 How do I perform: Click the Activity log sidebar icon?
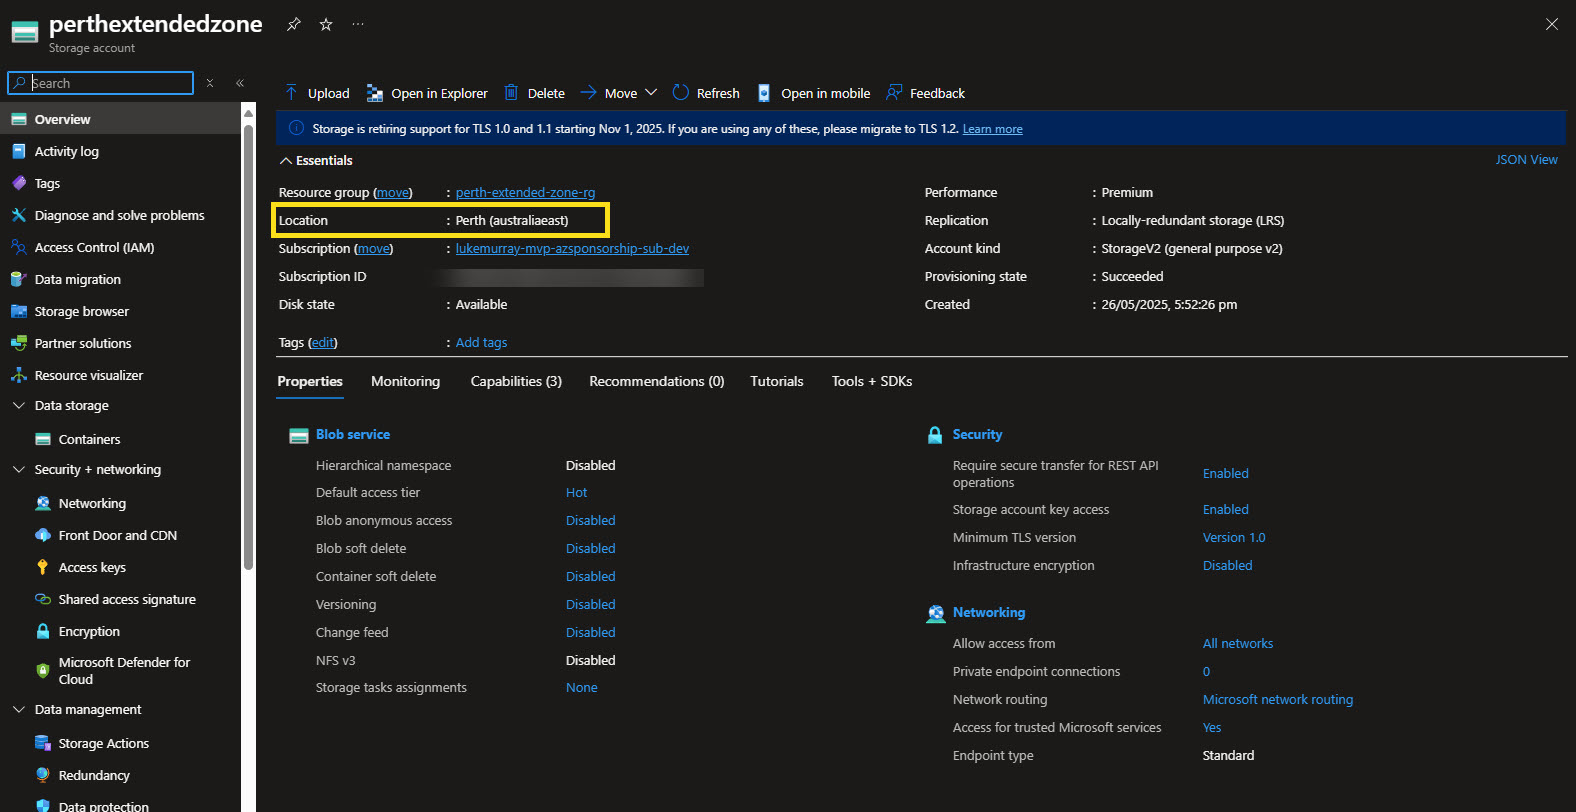(x=18, y=151)
